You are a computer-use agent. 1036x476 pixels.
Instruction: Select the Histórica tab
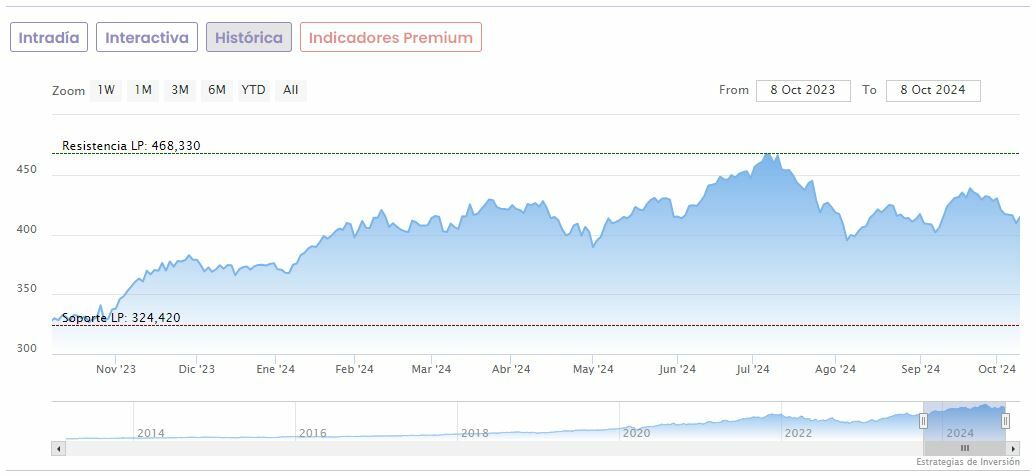(249, 38)
